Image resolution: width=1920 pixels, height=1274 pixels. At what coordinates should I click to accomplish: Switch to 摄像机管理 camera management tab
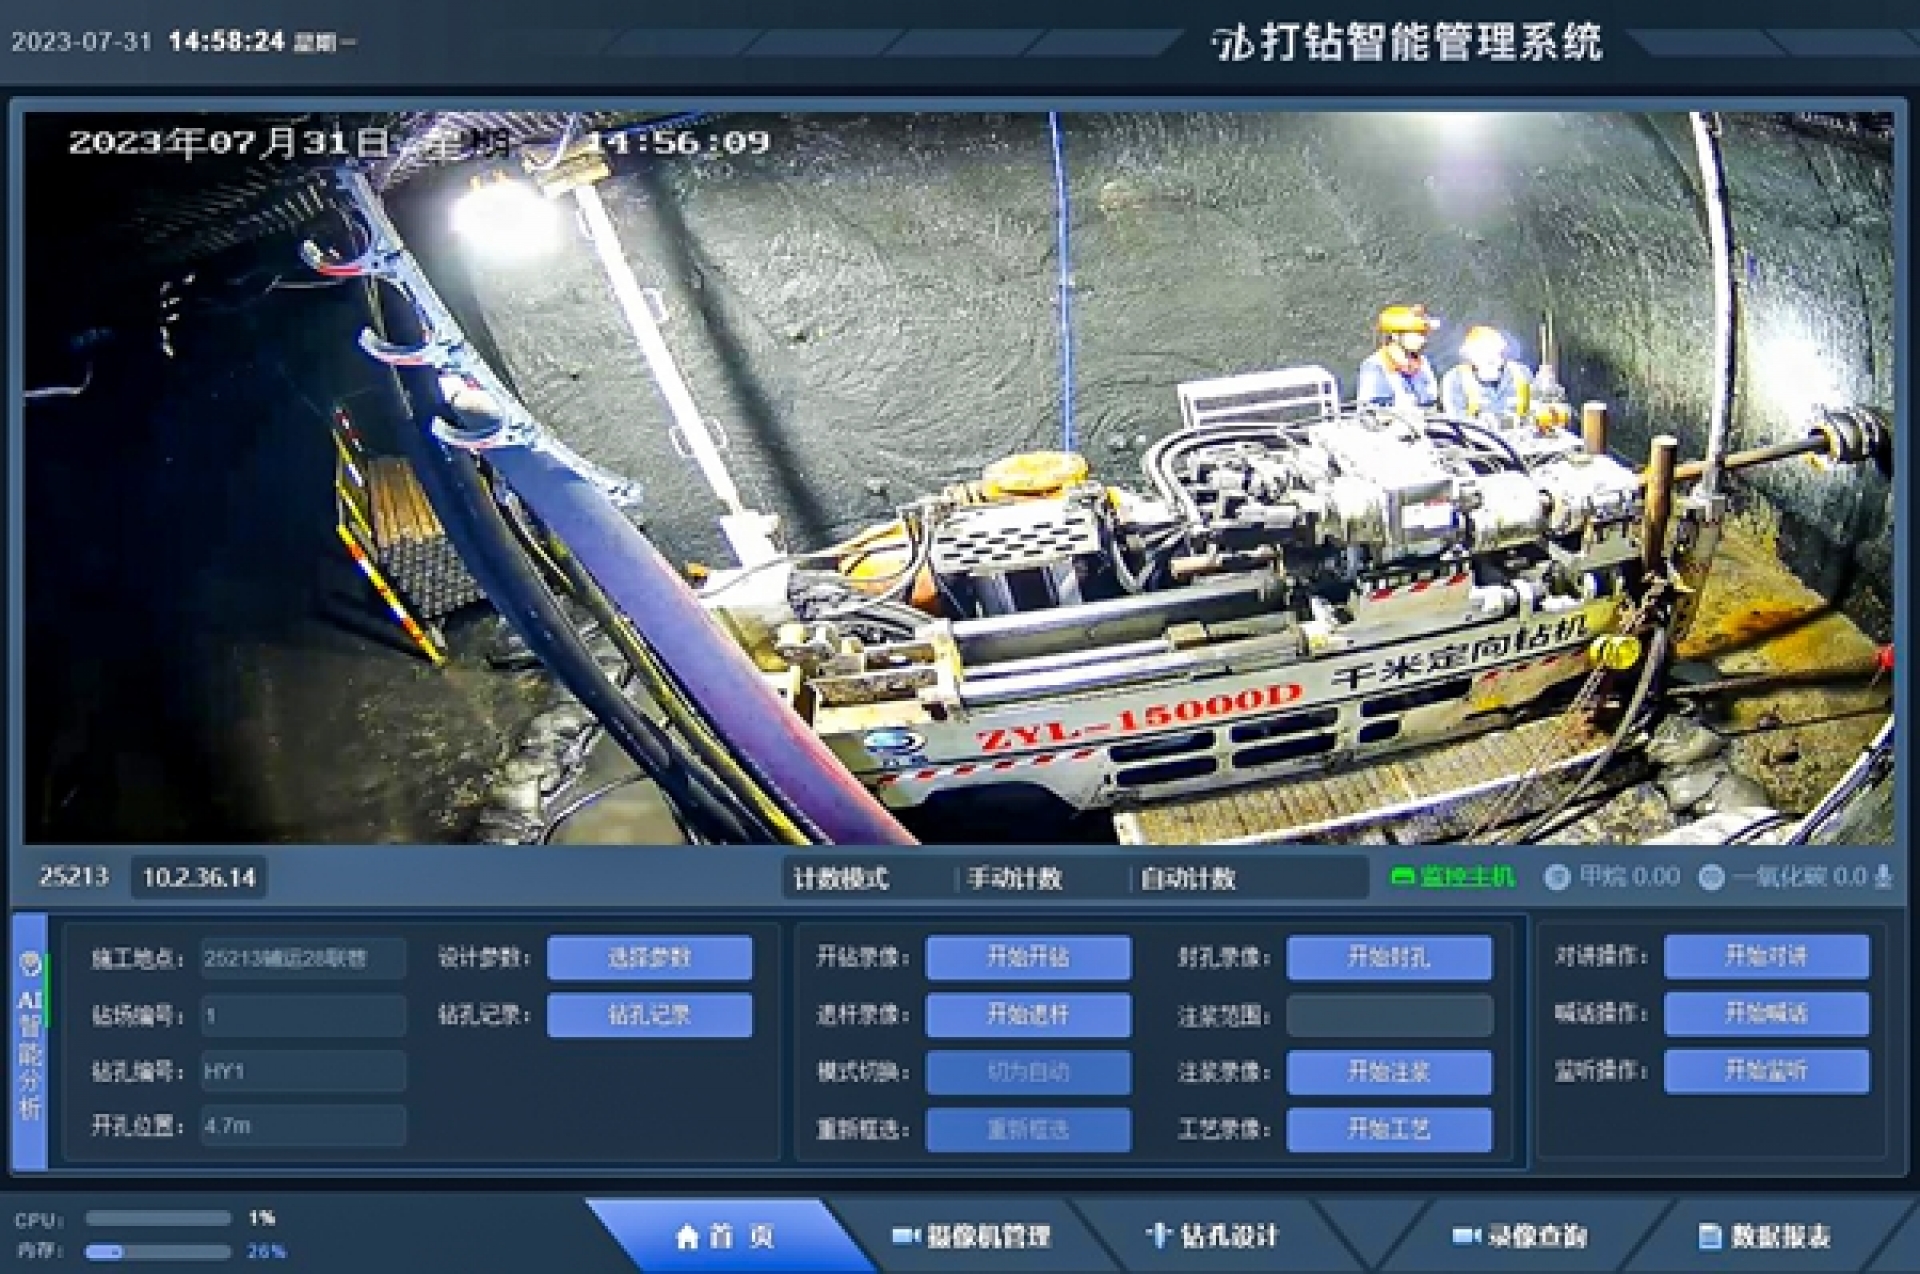point(971,1237)
